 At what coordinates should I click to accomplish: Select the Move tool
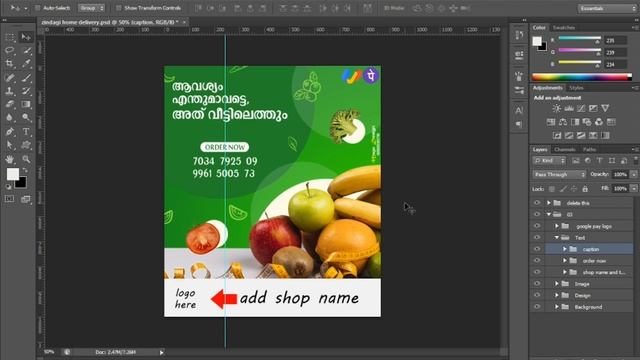(26, 37)
